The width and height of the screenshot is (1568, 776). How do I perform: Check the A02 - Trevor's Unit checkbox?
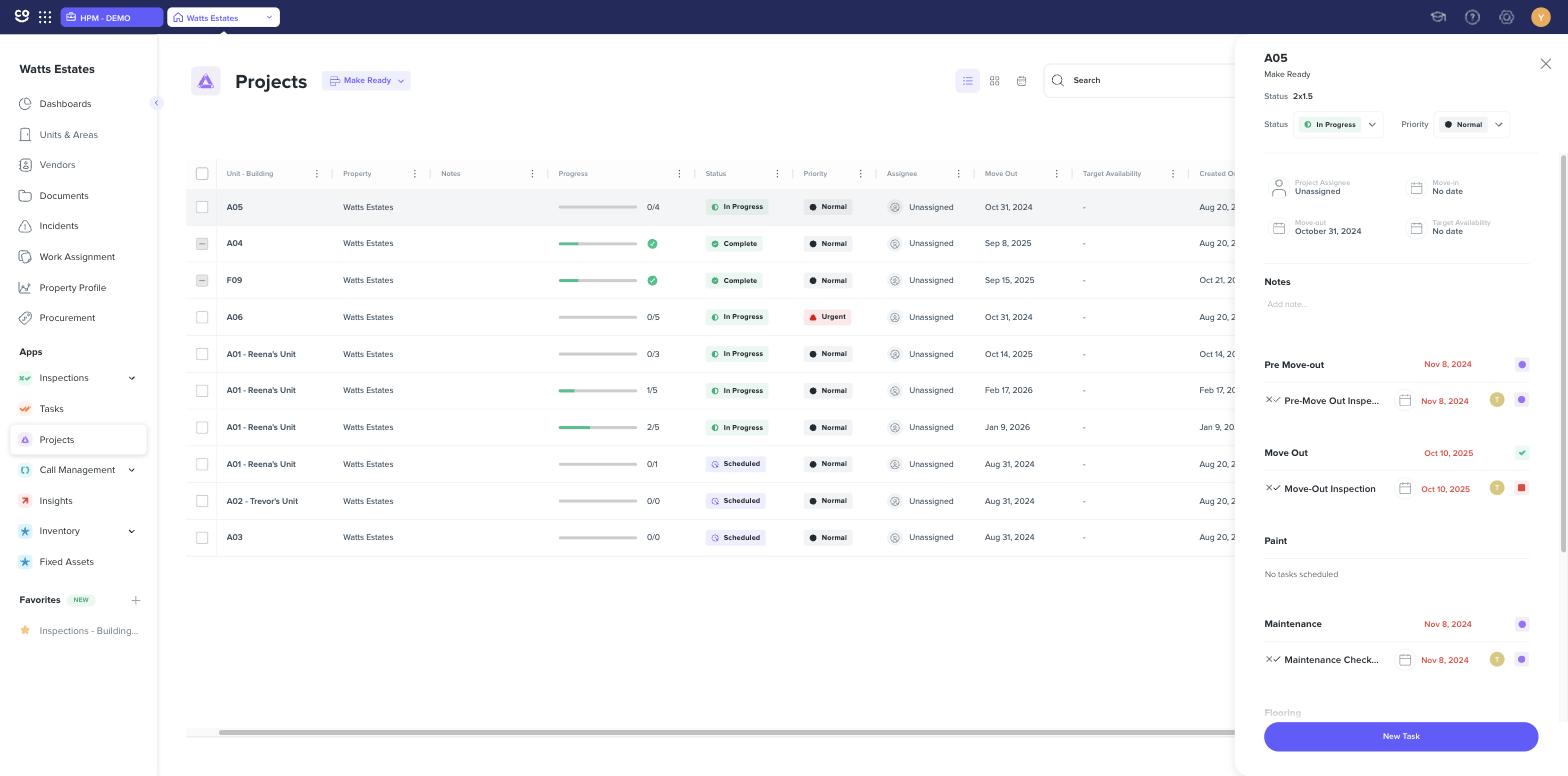202,501
